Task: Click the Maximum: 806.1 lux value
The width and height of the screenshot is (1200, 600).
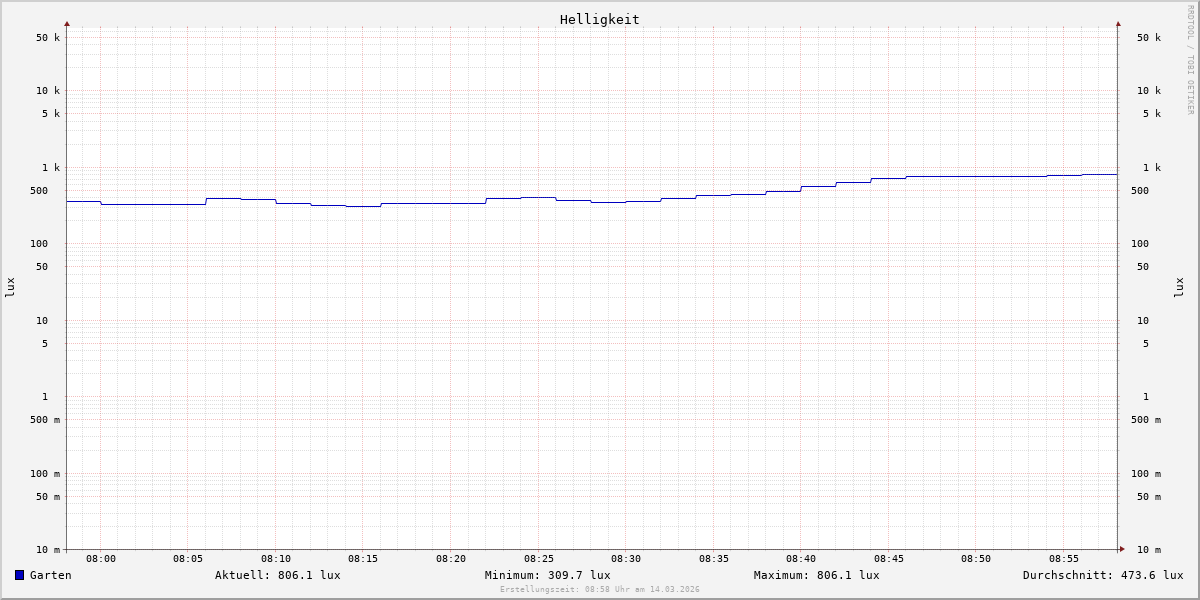Action: click(x=816, y=575)
